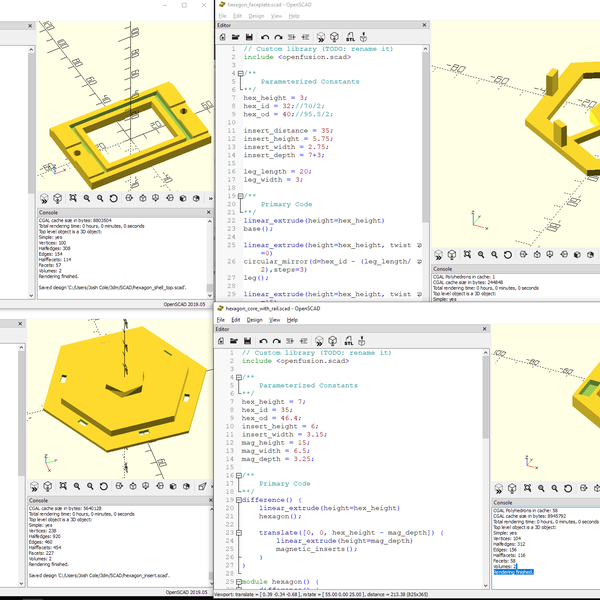Collapse comment fold at line 4 in hexagon_faceplate
Viewport: 600px width, 600px height.
click(x=240, y=73)
